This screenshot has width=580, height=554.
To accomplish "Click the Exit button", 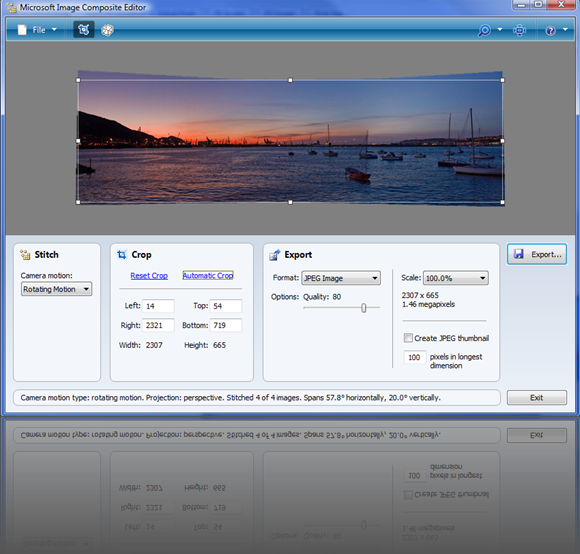I will [x=537, y=398].
